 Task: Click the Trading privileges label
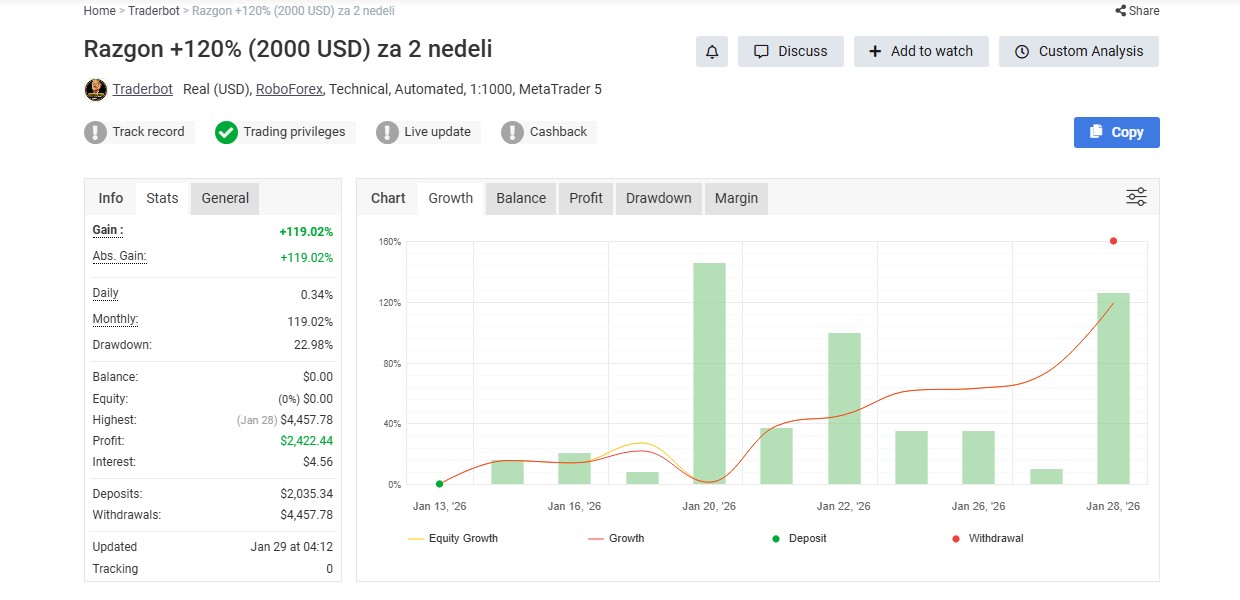pos(294,131)
